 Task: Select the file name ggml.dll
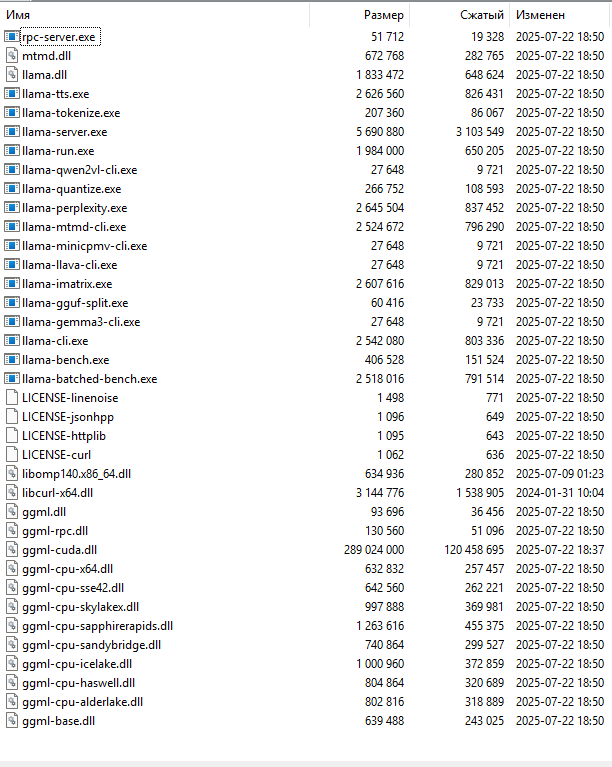point(44,512)
